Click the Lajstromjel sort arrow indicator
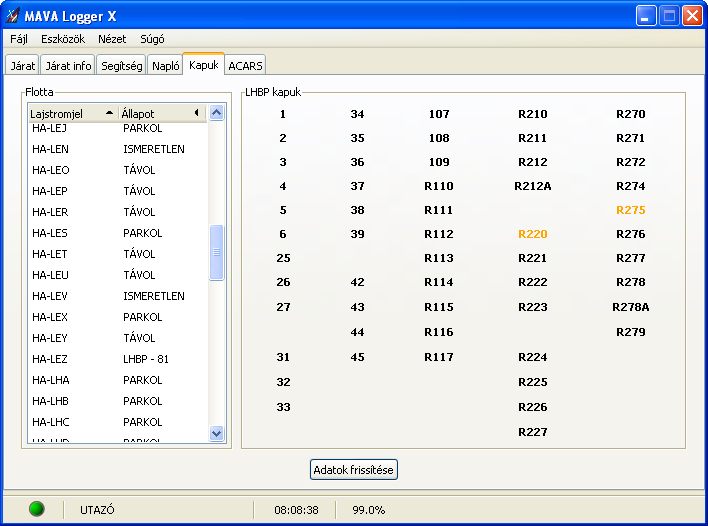 [x=109, y=113]
